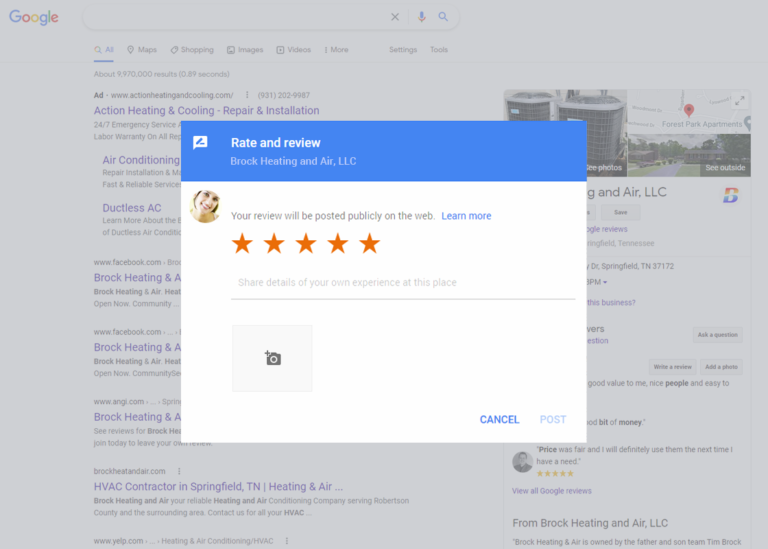Switch to the Shopping tab
The height and width of the screenshot is (549, 768).
coord(192,50)
